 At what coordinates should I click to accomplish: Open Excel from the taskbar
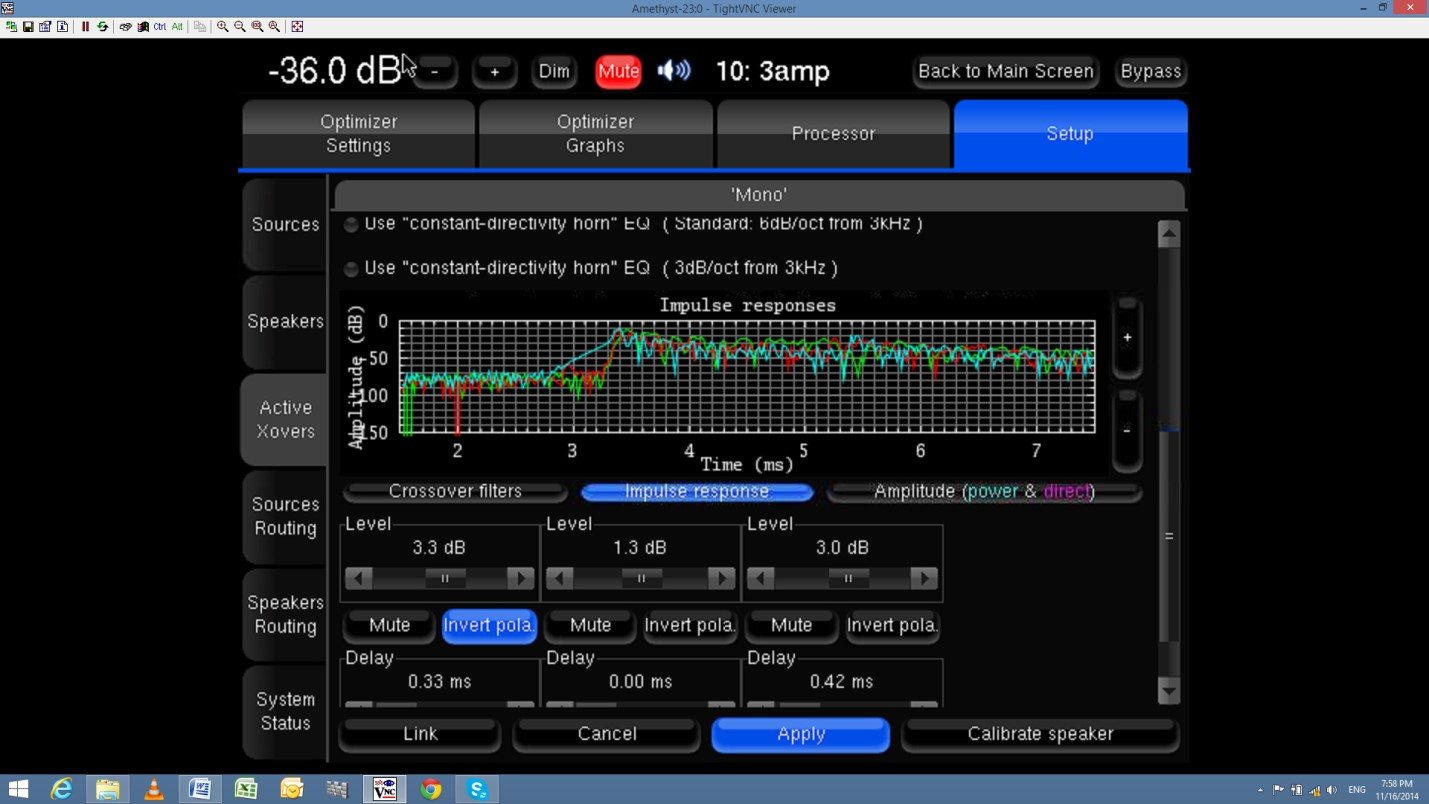[246, 789]
